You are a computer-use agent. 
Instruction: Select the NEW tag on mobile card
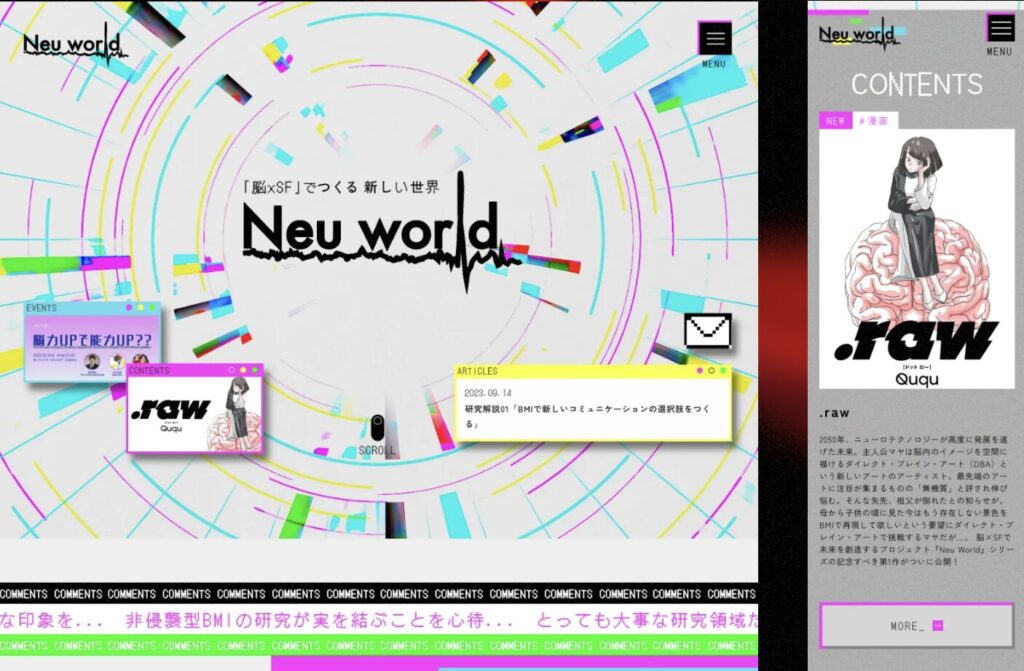[835, 121]
